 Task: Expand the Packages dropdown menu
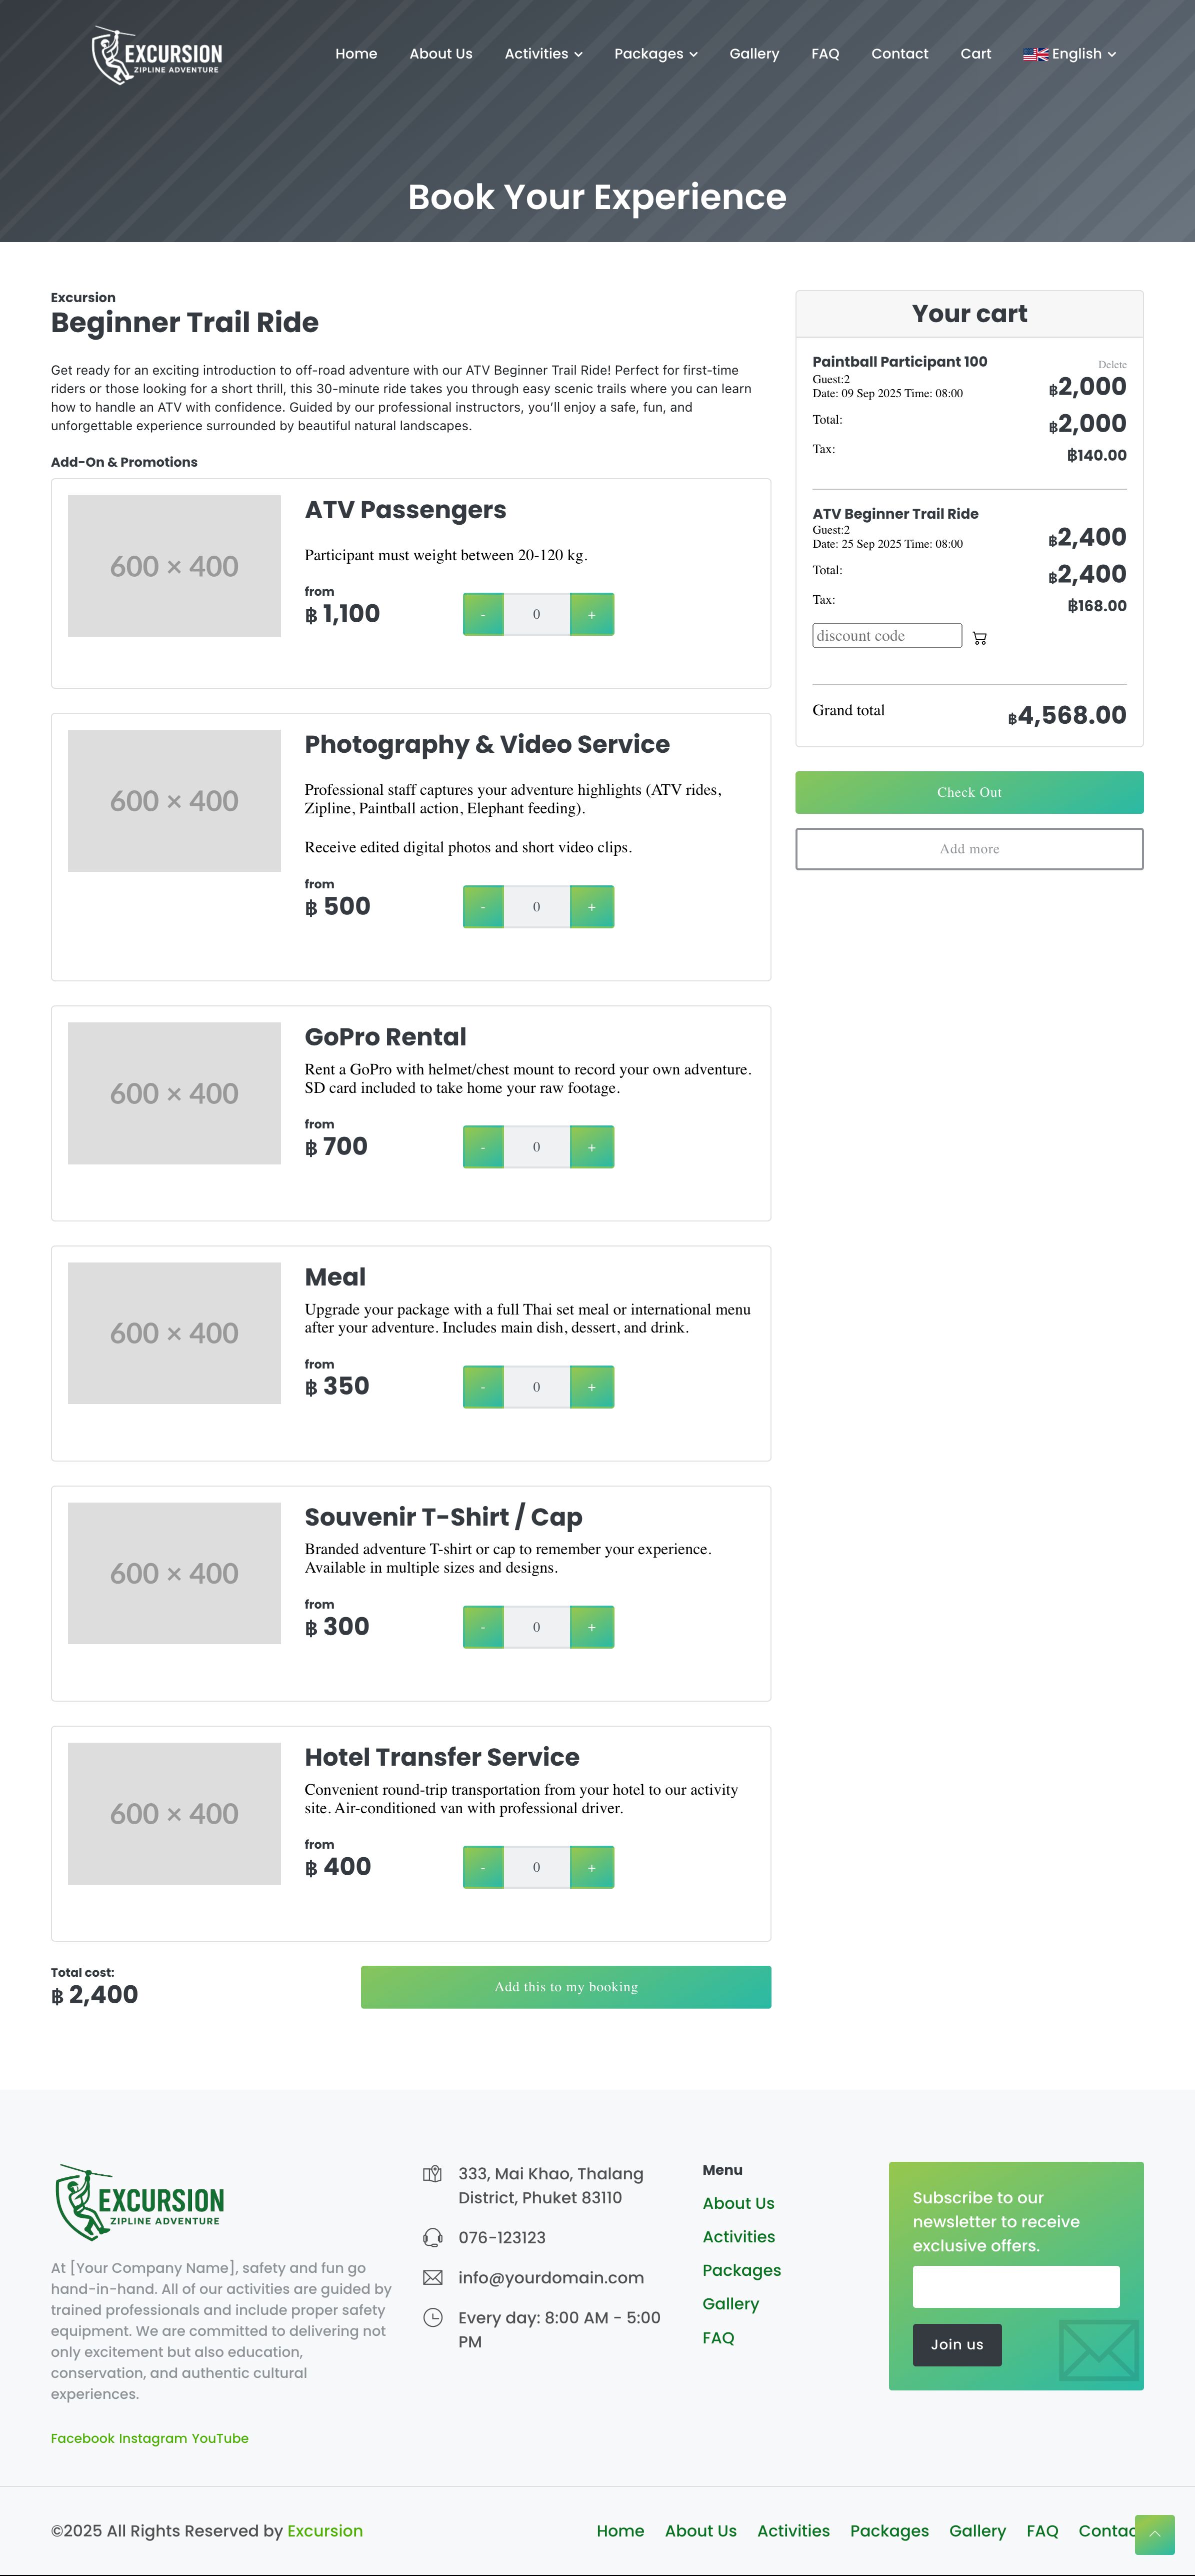656,54
